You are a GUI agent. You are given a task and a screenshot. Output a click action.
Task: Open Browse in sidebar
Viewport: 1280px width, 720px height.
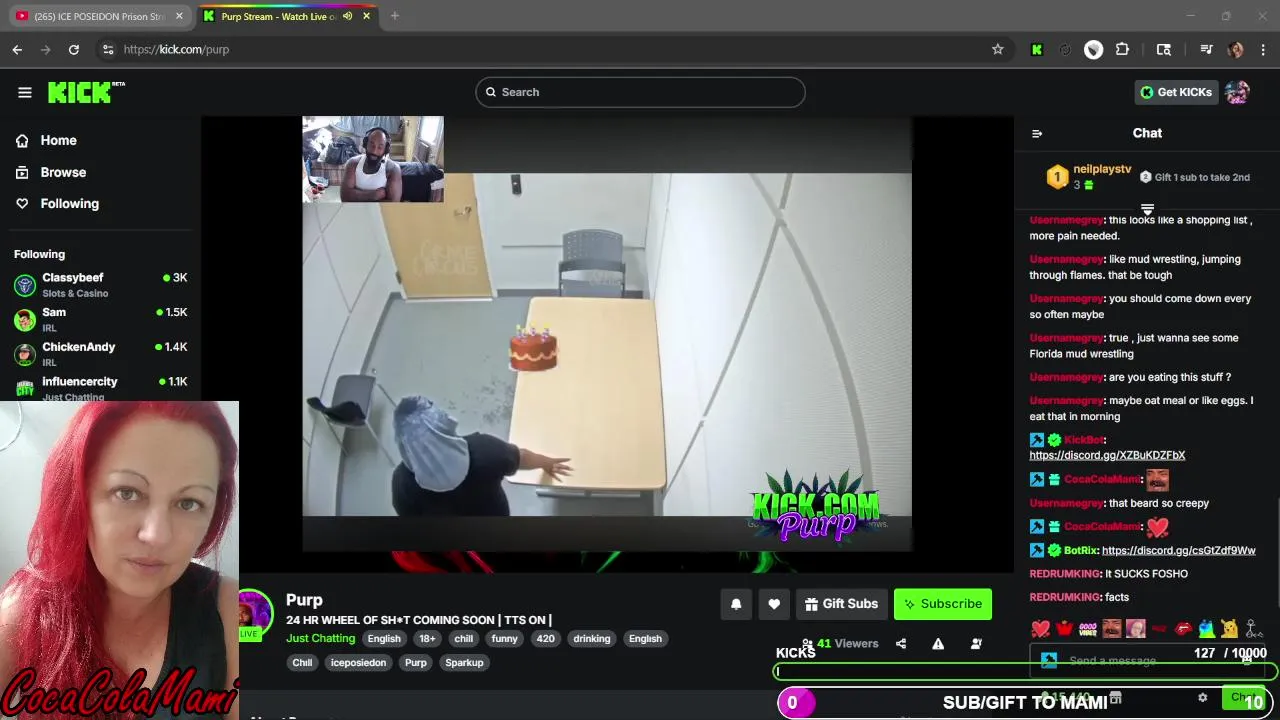pyautogui.click(x=63, y=172)
